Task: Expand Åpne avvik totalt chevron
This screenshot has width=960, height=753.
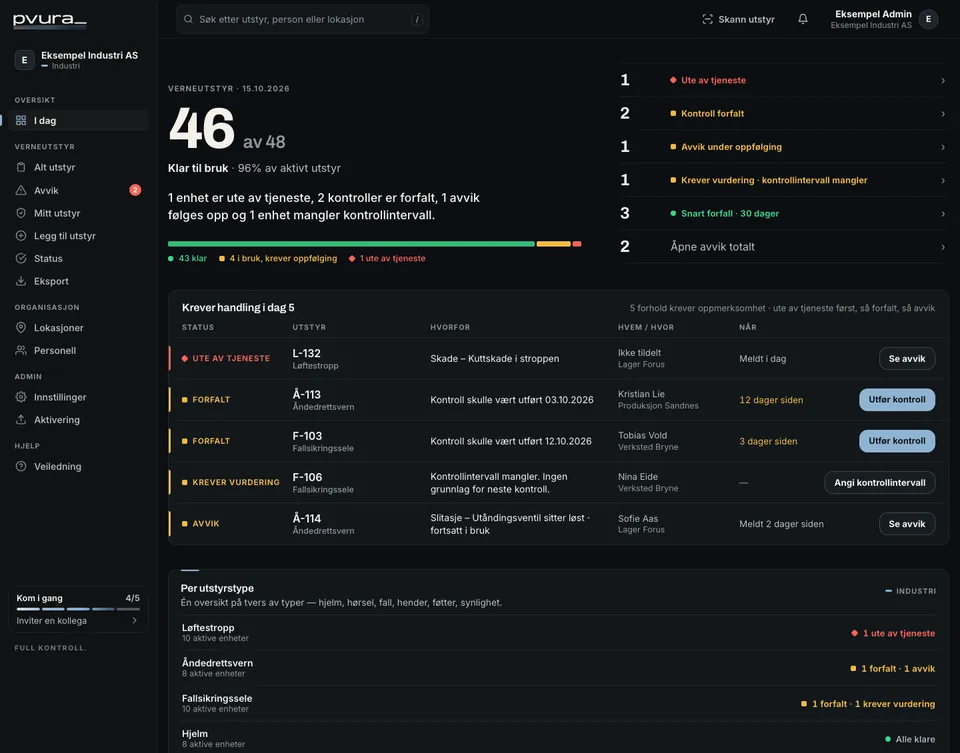Action: [x=943, y=247]
